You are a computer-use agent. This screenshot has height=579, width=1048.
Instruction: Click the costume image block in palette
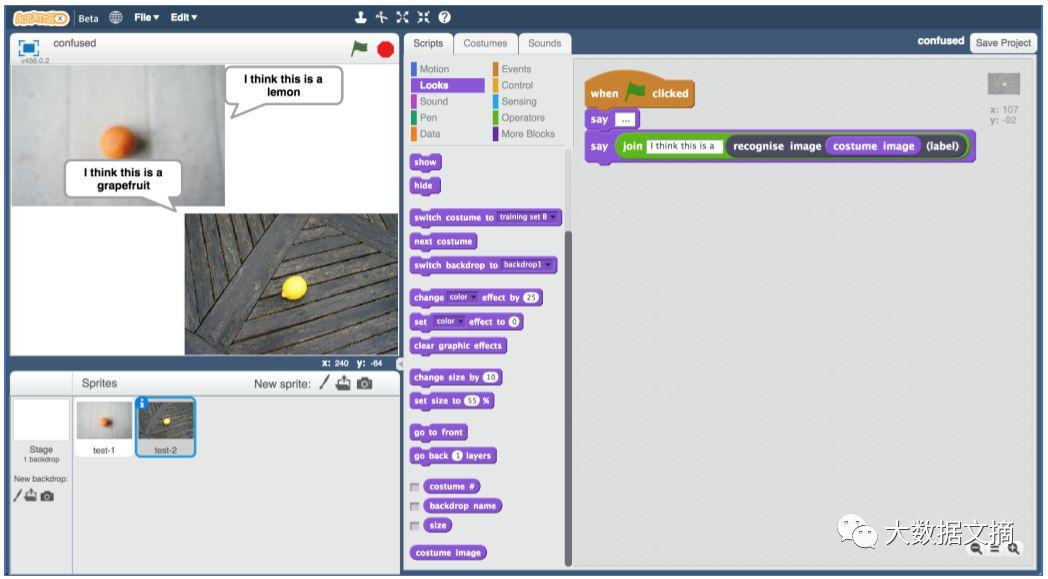point(448,553)
